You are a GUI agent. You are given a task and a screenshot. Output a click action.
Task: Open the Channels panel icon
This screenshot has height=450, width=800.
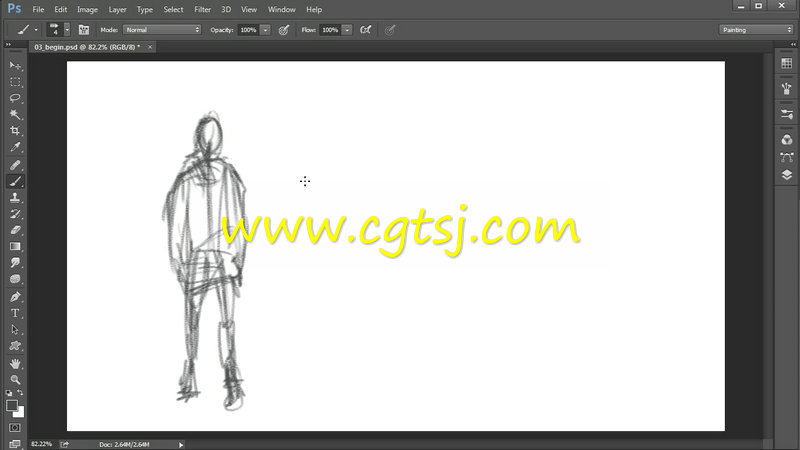click(787, 139)
